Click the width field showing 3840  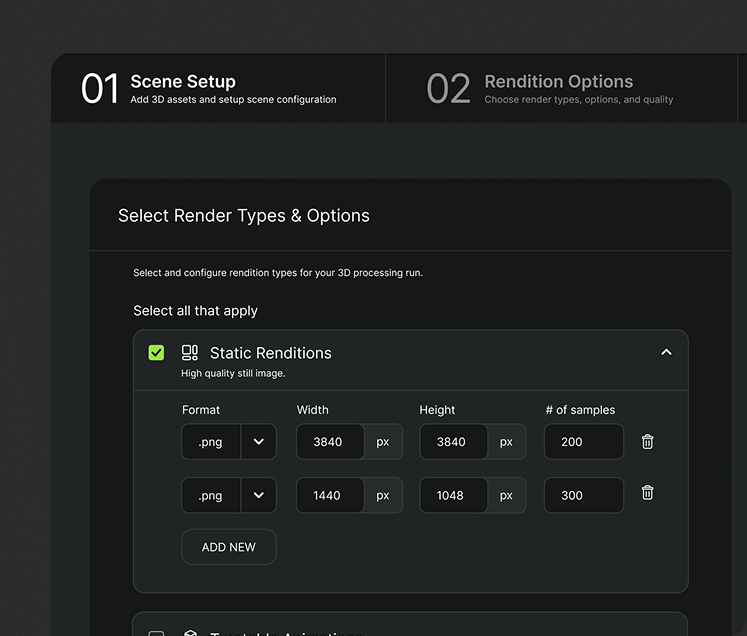coord(330,442)
